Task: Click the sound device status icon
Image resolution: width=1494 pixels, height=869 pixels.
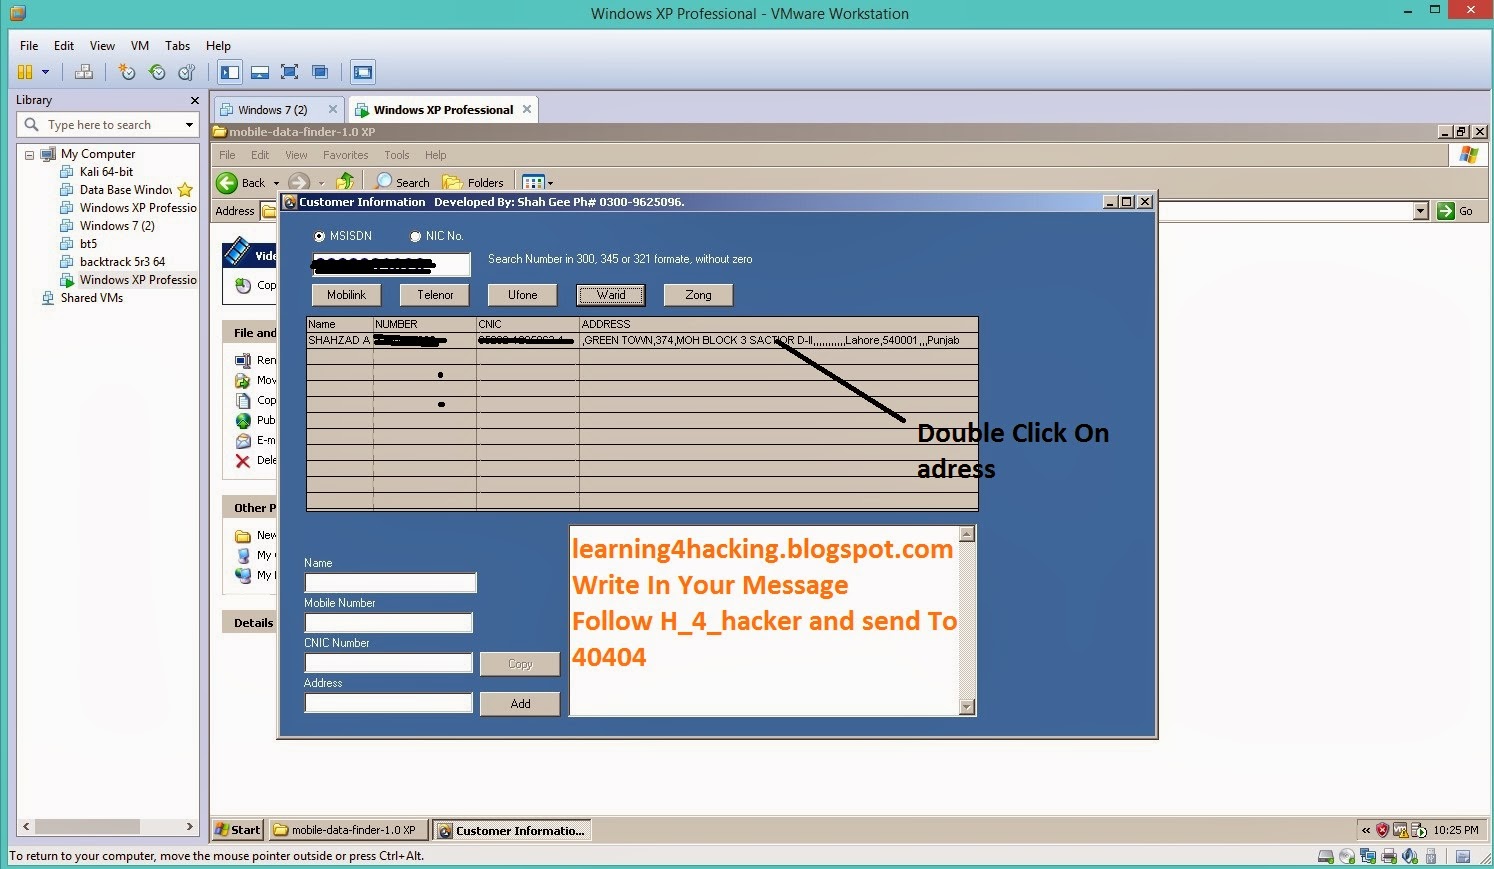Action: (x=1410, y=856)
